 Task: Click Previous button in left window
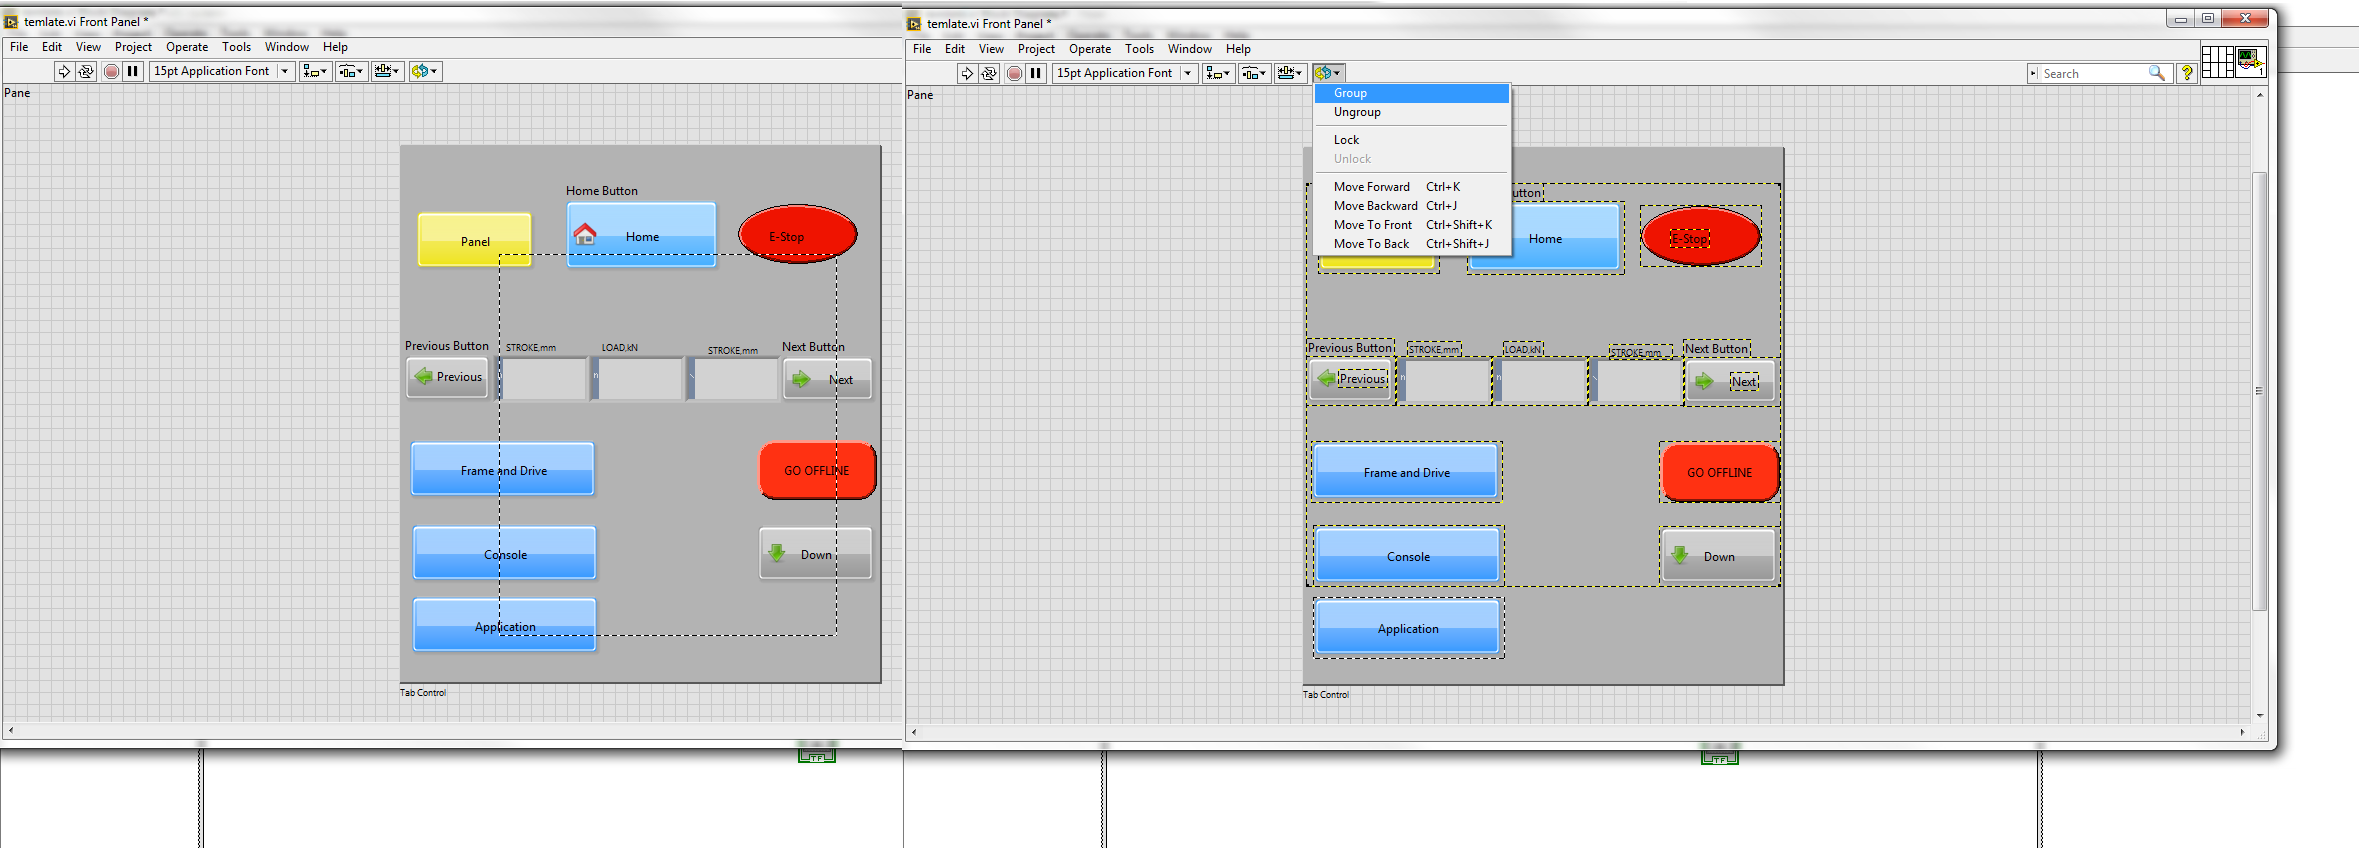447,377
